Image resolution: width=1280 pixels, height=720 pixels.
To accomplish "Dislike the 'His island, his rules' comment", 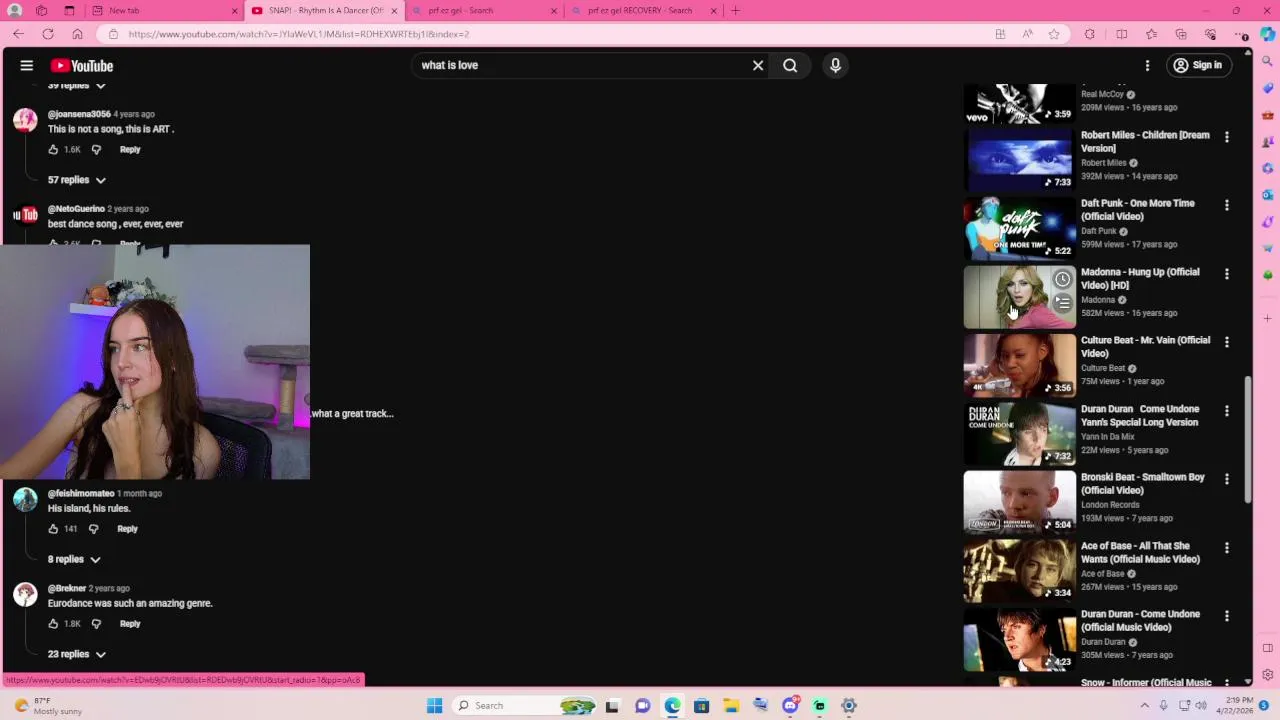I will (93, 529).
